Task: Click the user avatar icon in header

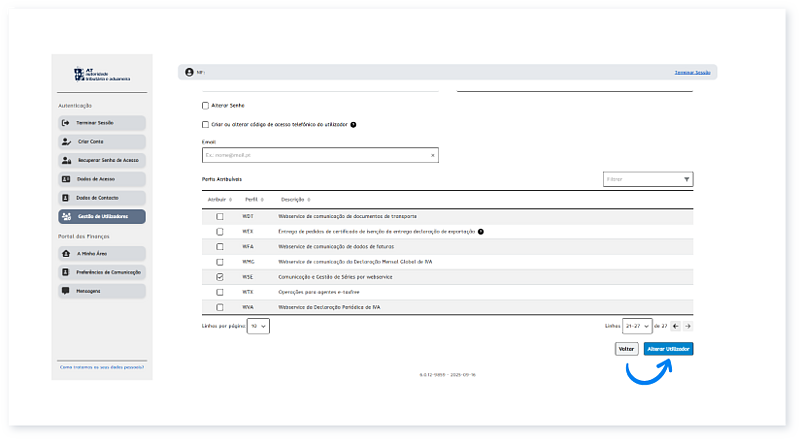Action: click(x=188, y=72)
